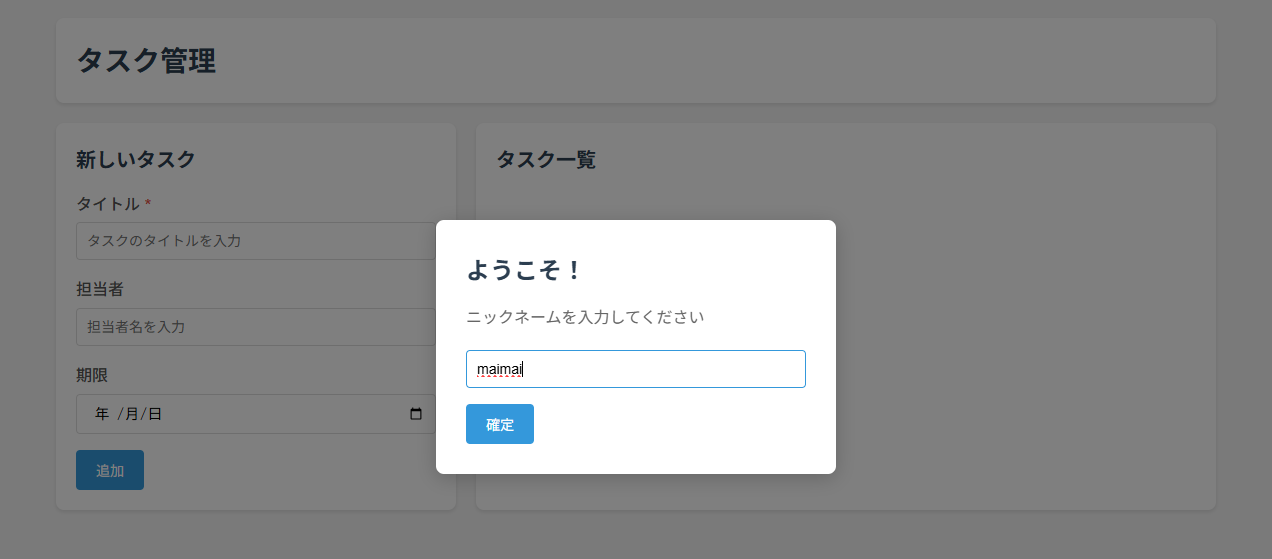Image resolution: width=1272 pixels, height=559 pixels.
Task: Click the タスク一覧 section heading
Action: tap(546, 159)
